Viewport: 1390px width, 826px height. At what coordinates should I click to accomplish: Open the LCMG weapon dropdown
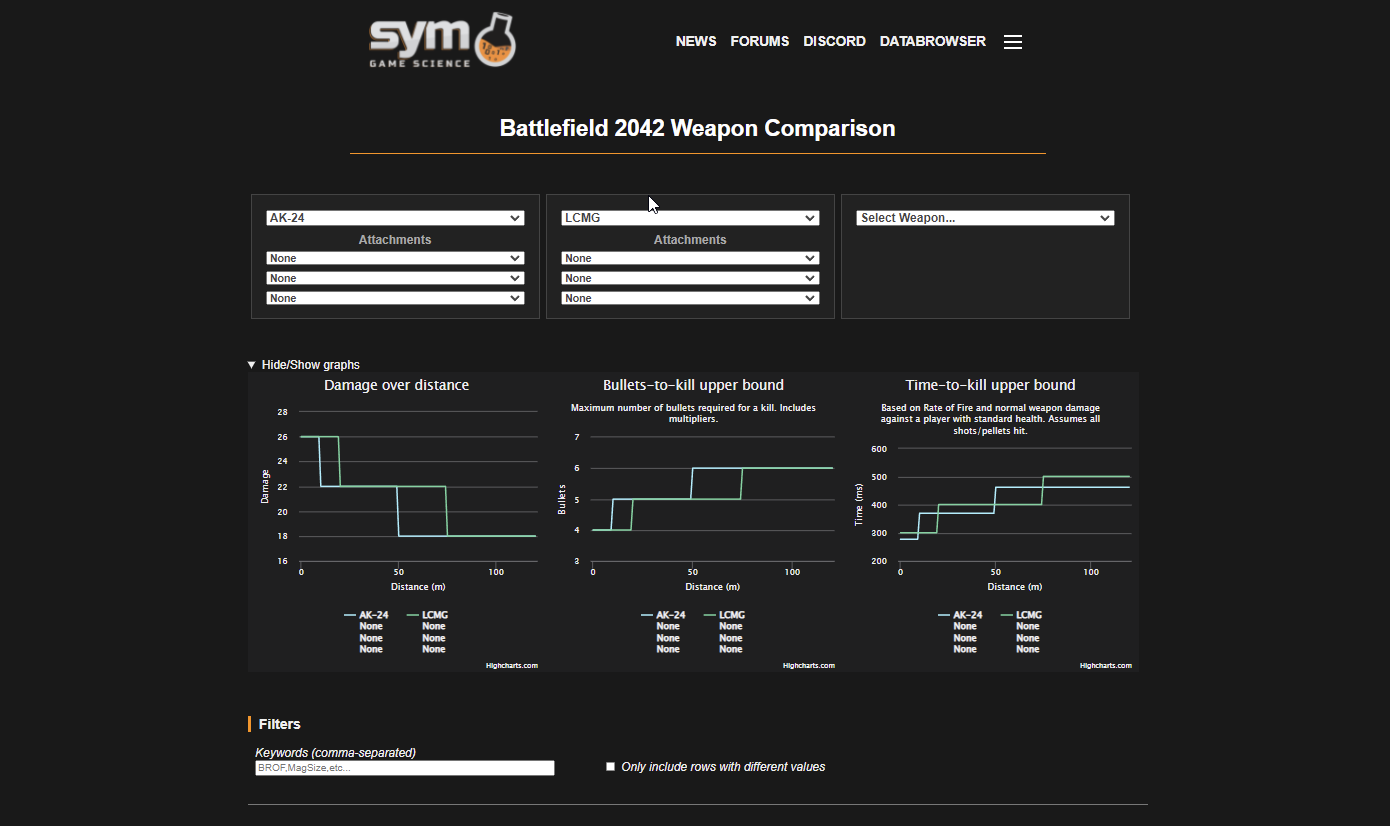(690, 218)
